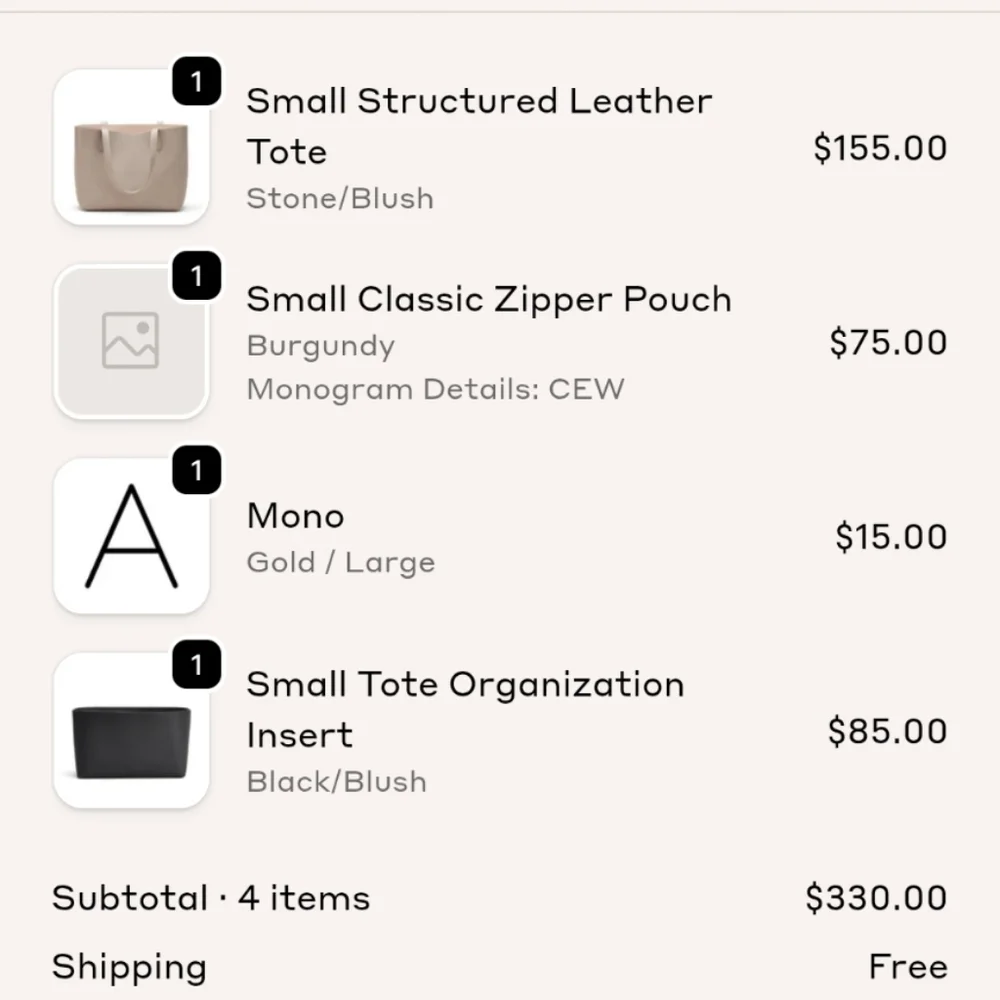Click the quantity badge on the Zipper Pouch
1000x1000 pixels.
(197, 278)
